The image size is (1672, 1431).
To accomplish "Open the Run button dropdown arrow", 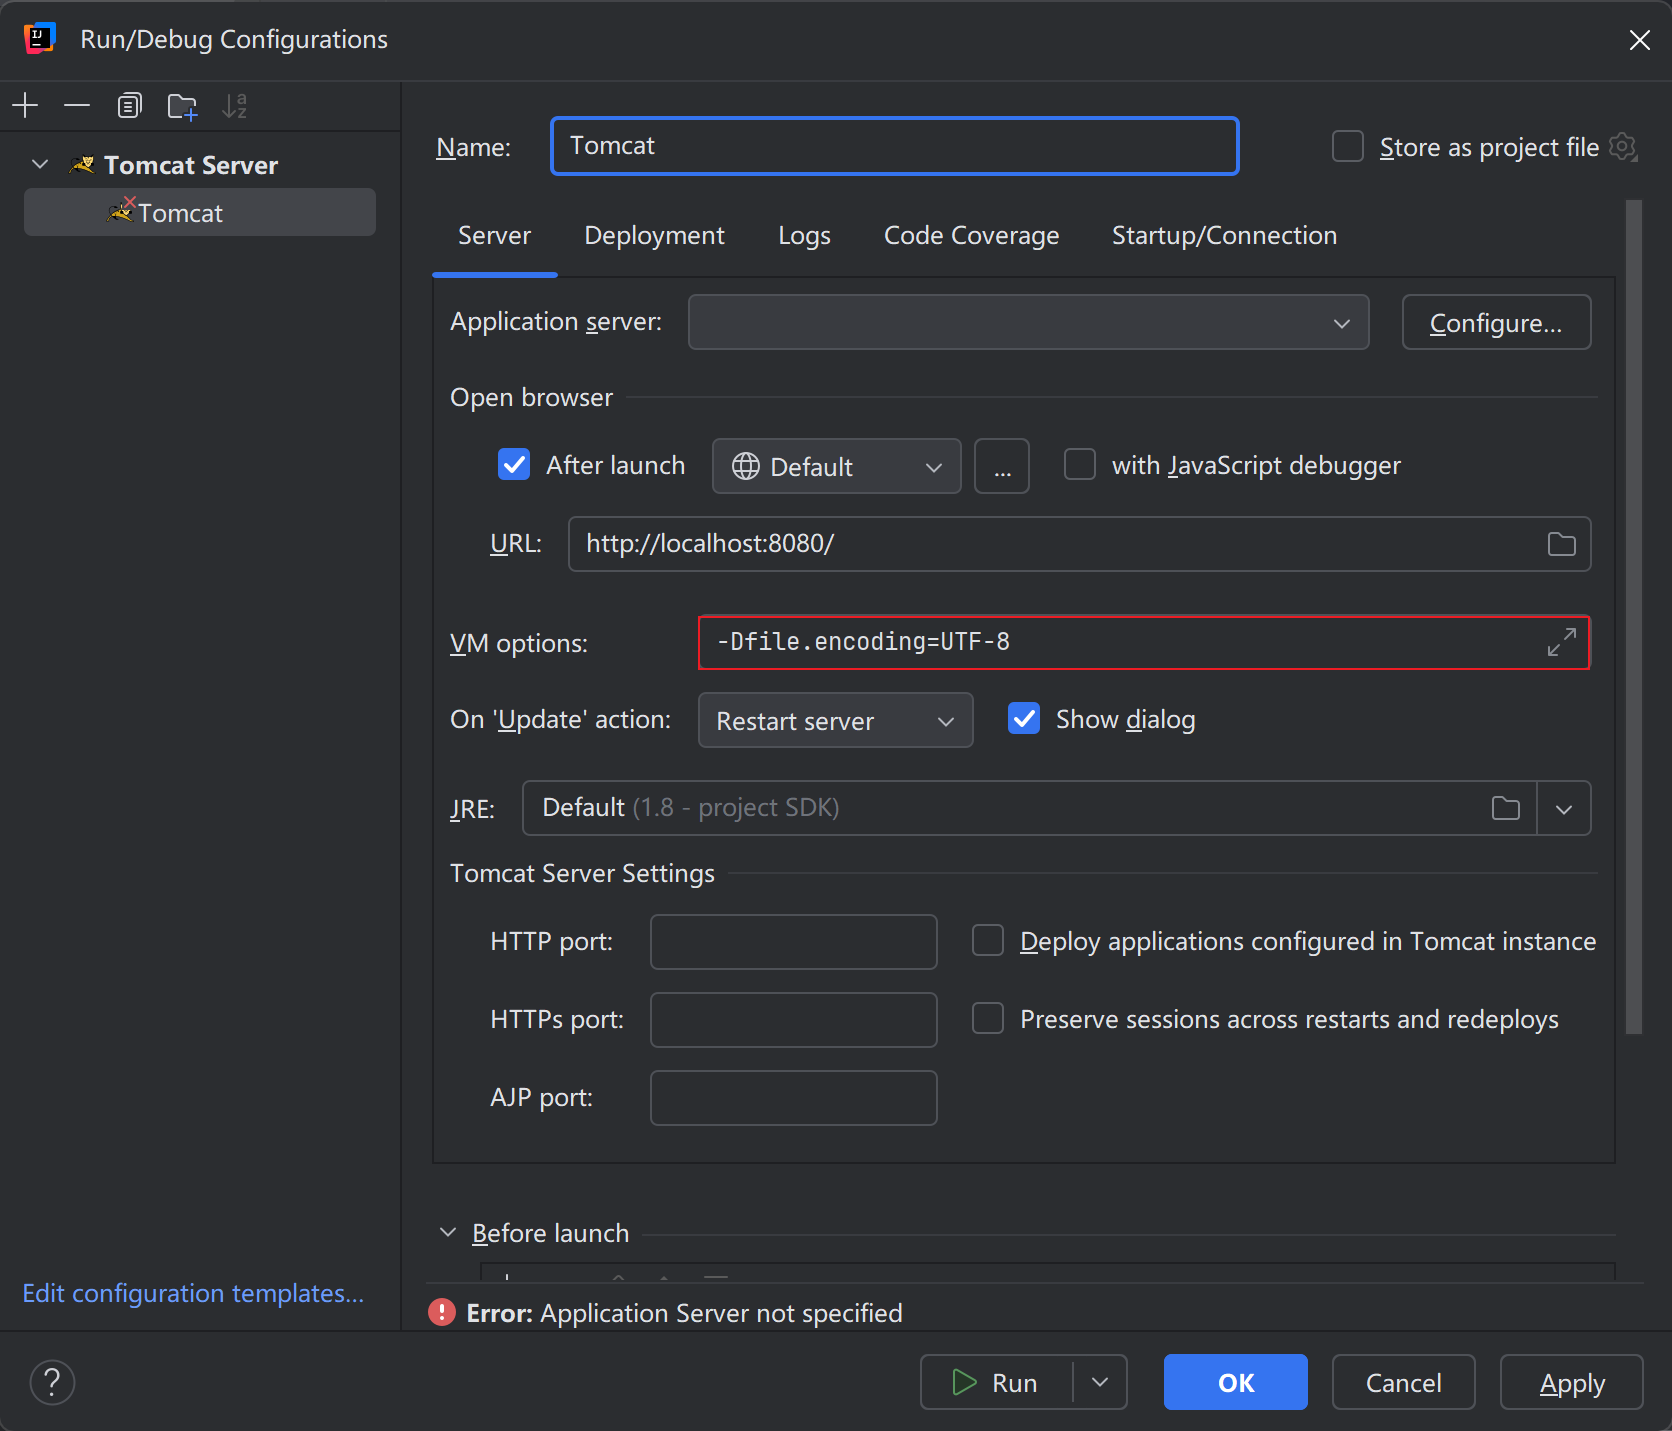I will [1100, 1382].
